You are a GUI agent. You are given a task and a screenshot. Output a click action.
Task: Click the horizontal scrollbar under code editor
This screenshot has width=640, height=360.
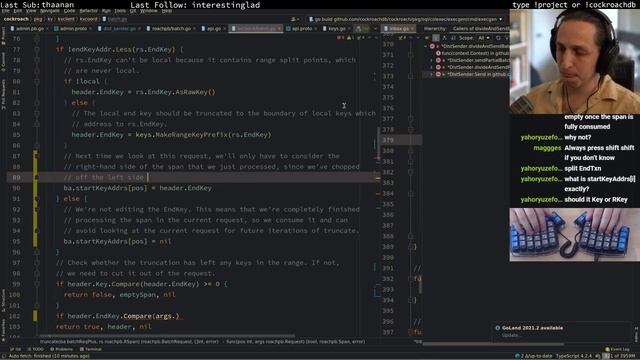pyautogui.click(x=167, y=336)
